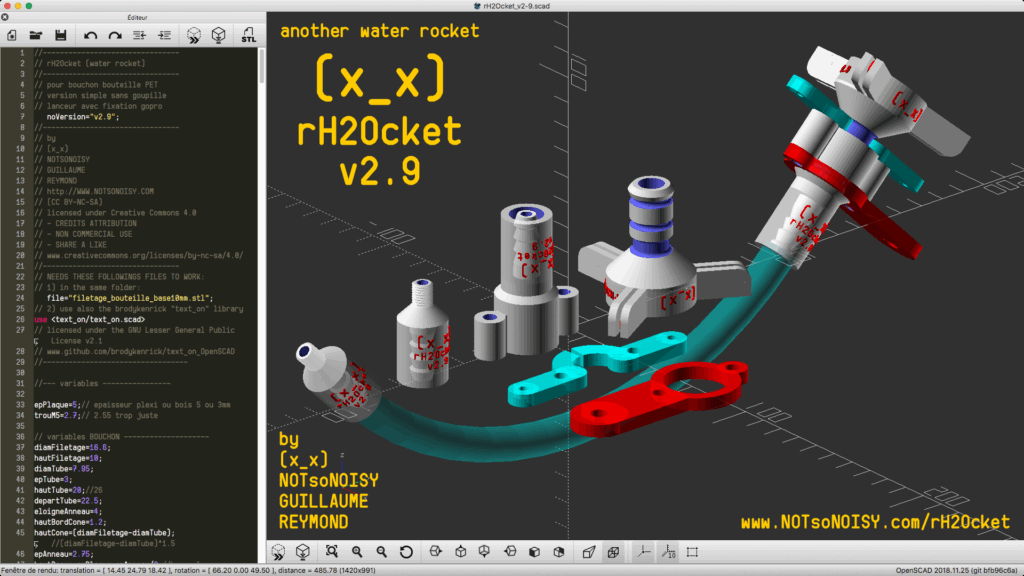Enable Perspective projection
This screenshot has width=1024, height=576.
click(x=588, y=552)
